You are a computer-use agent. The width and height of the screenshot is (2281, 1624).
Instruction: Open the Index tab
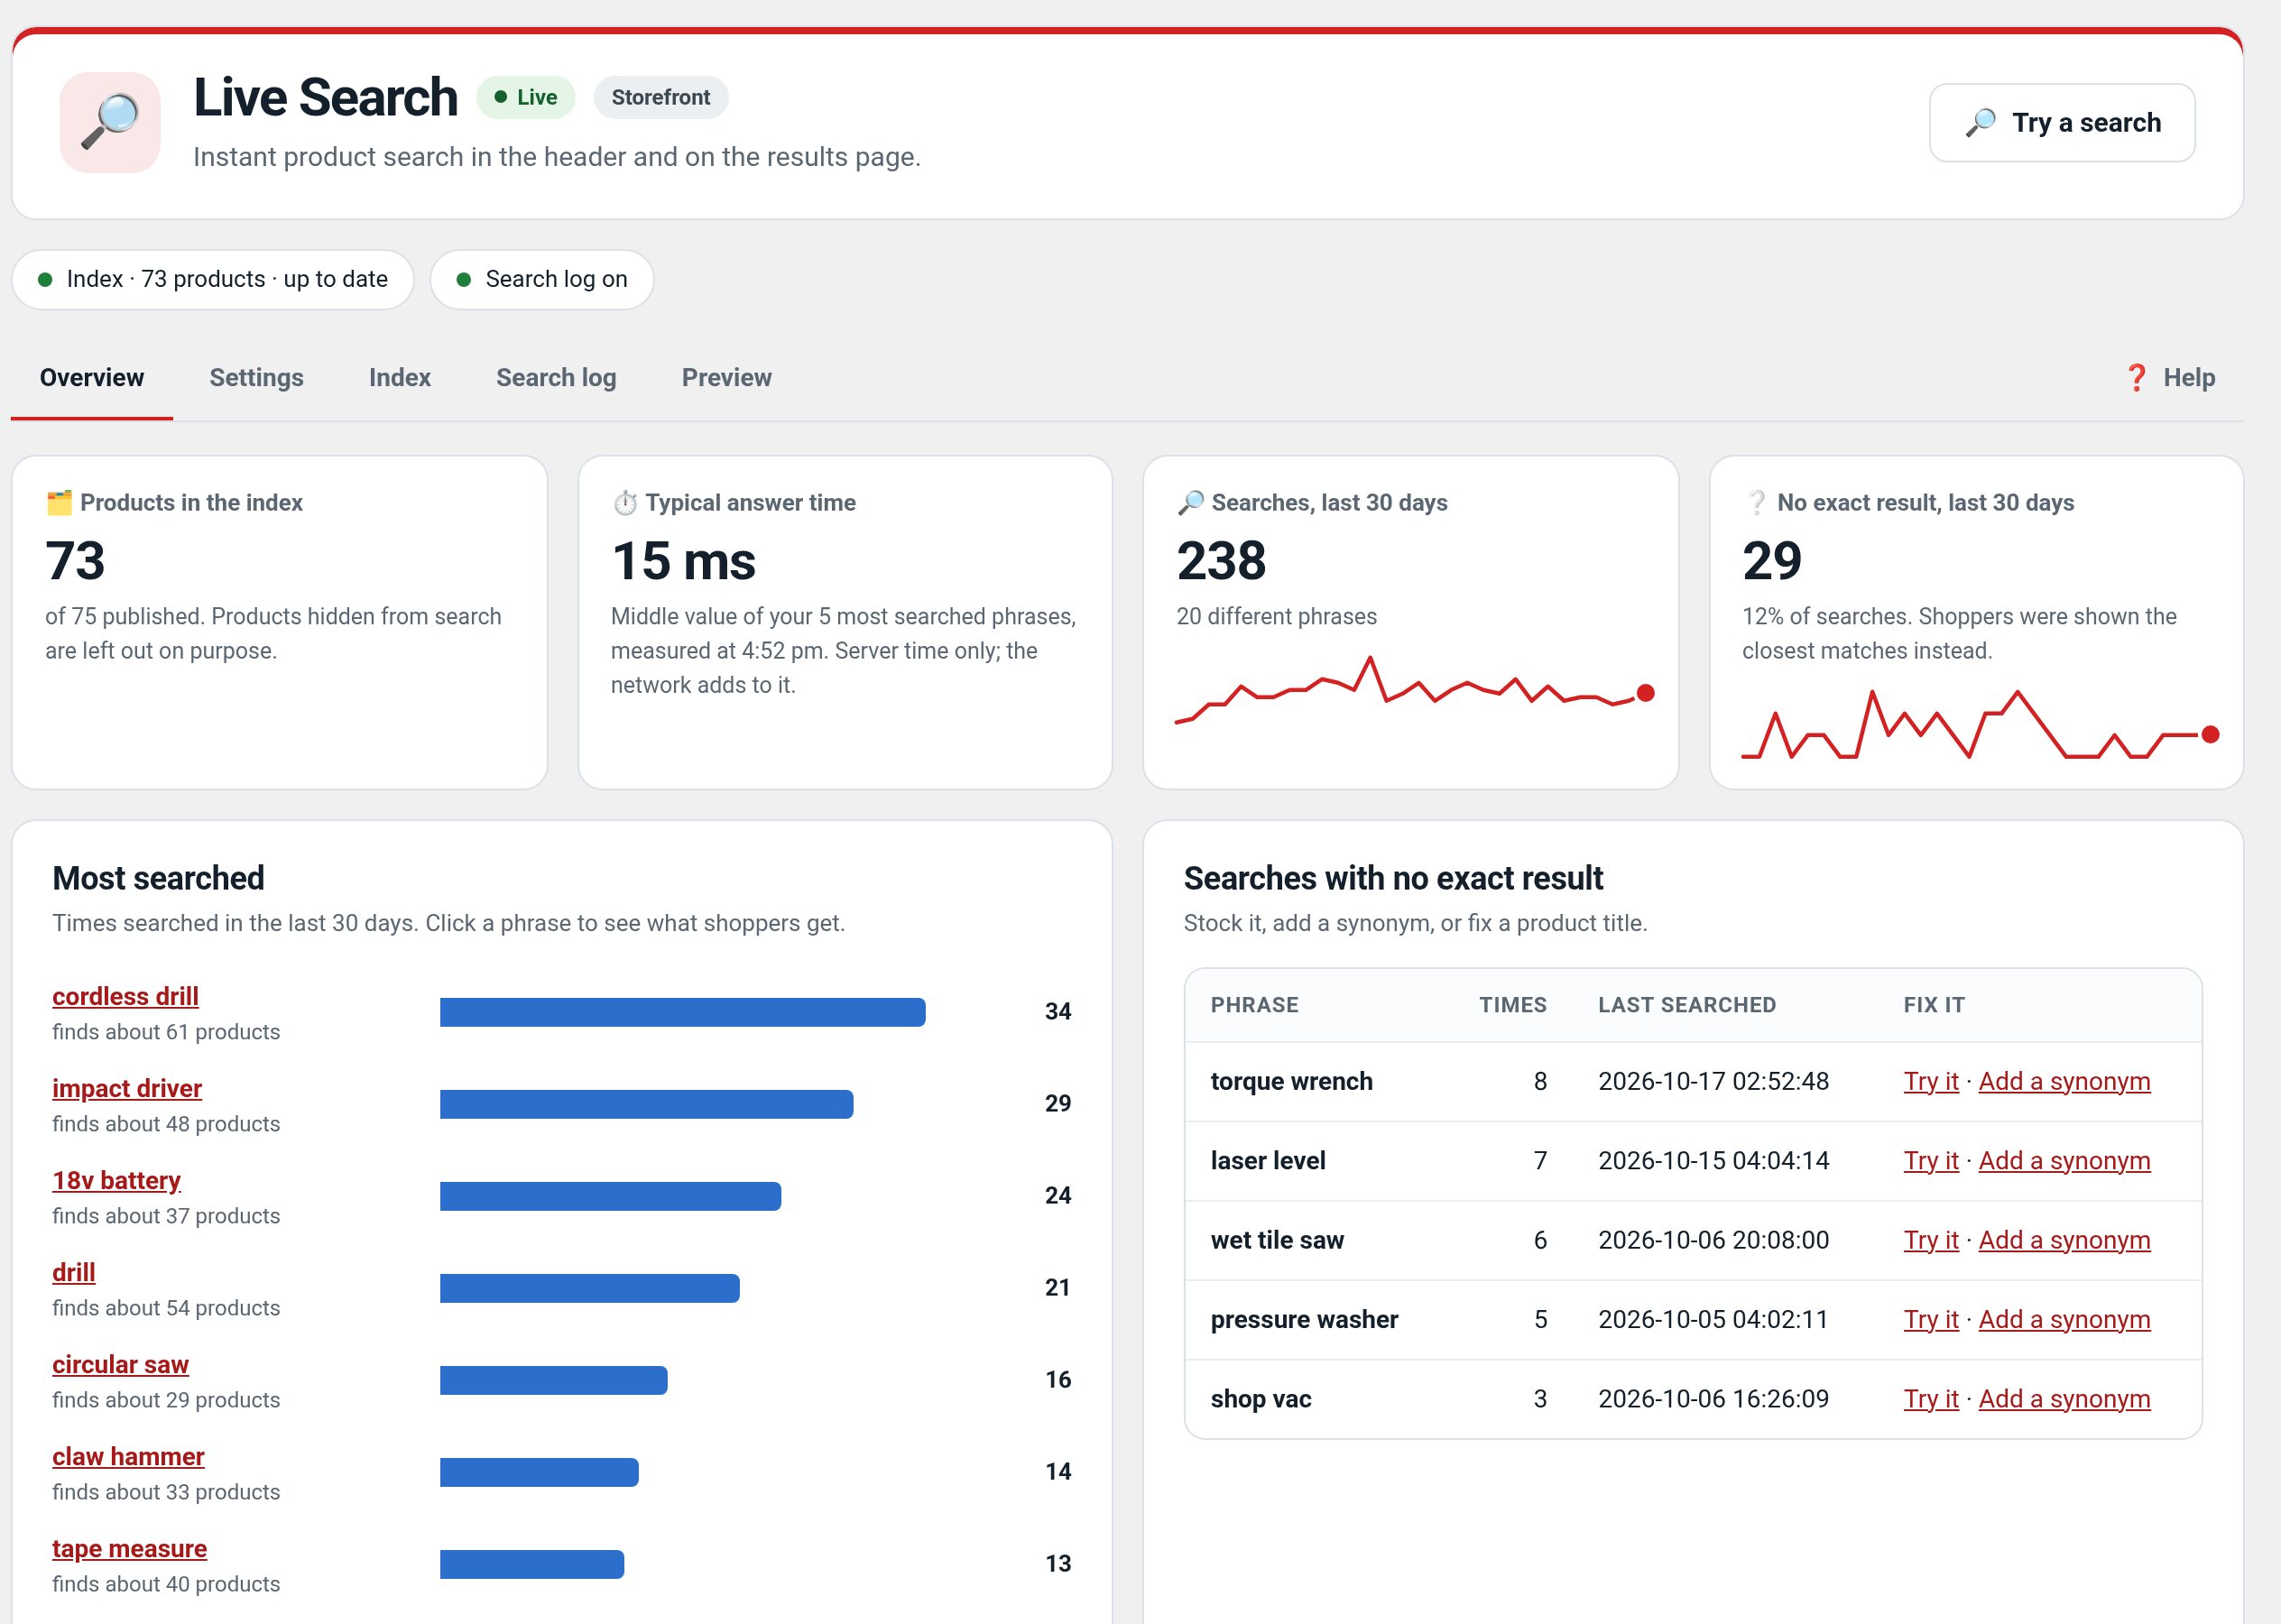point(399,378)
